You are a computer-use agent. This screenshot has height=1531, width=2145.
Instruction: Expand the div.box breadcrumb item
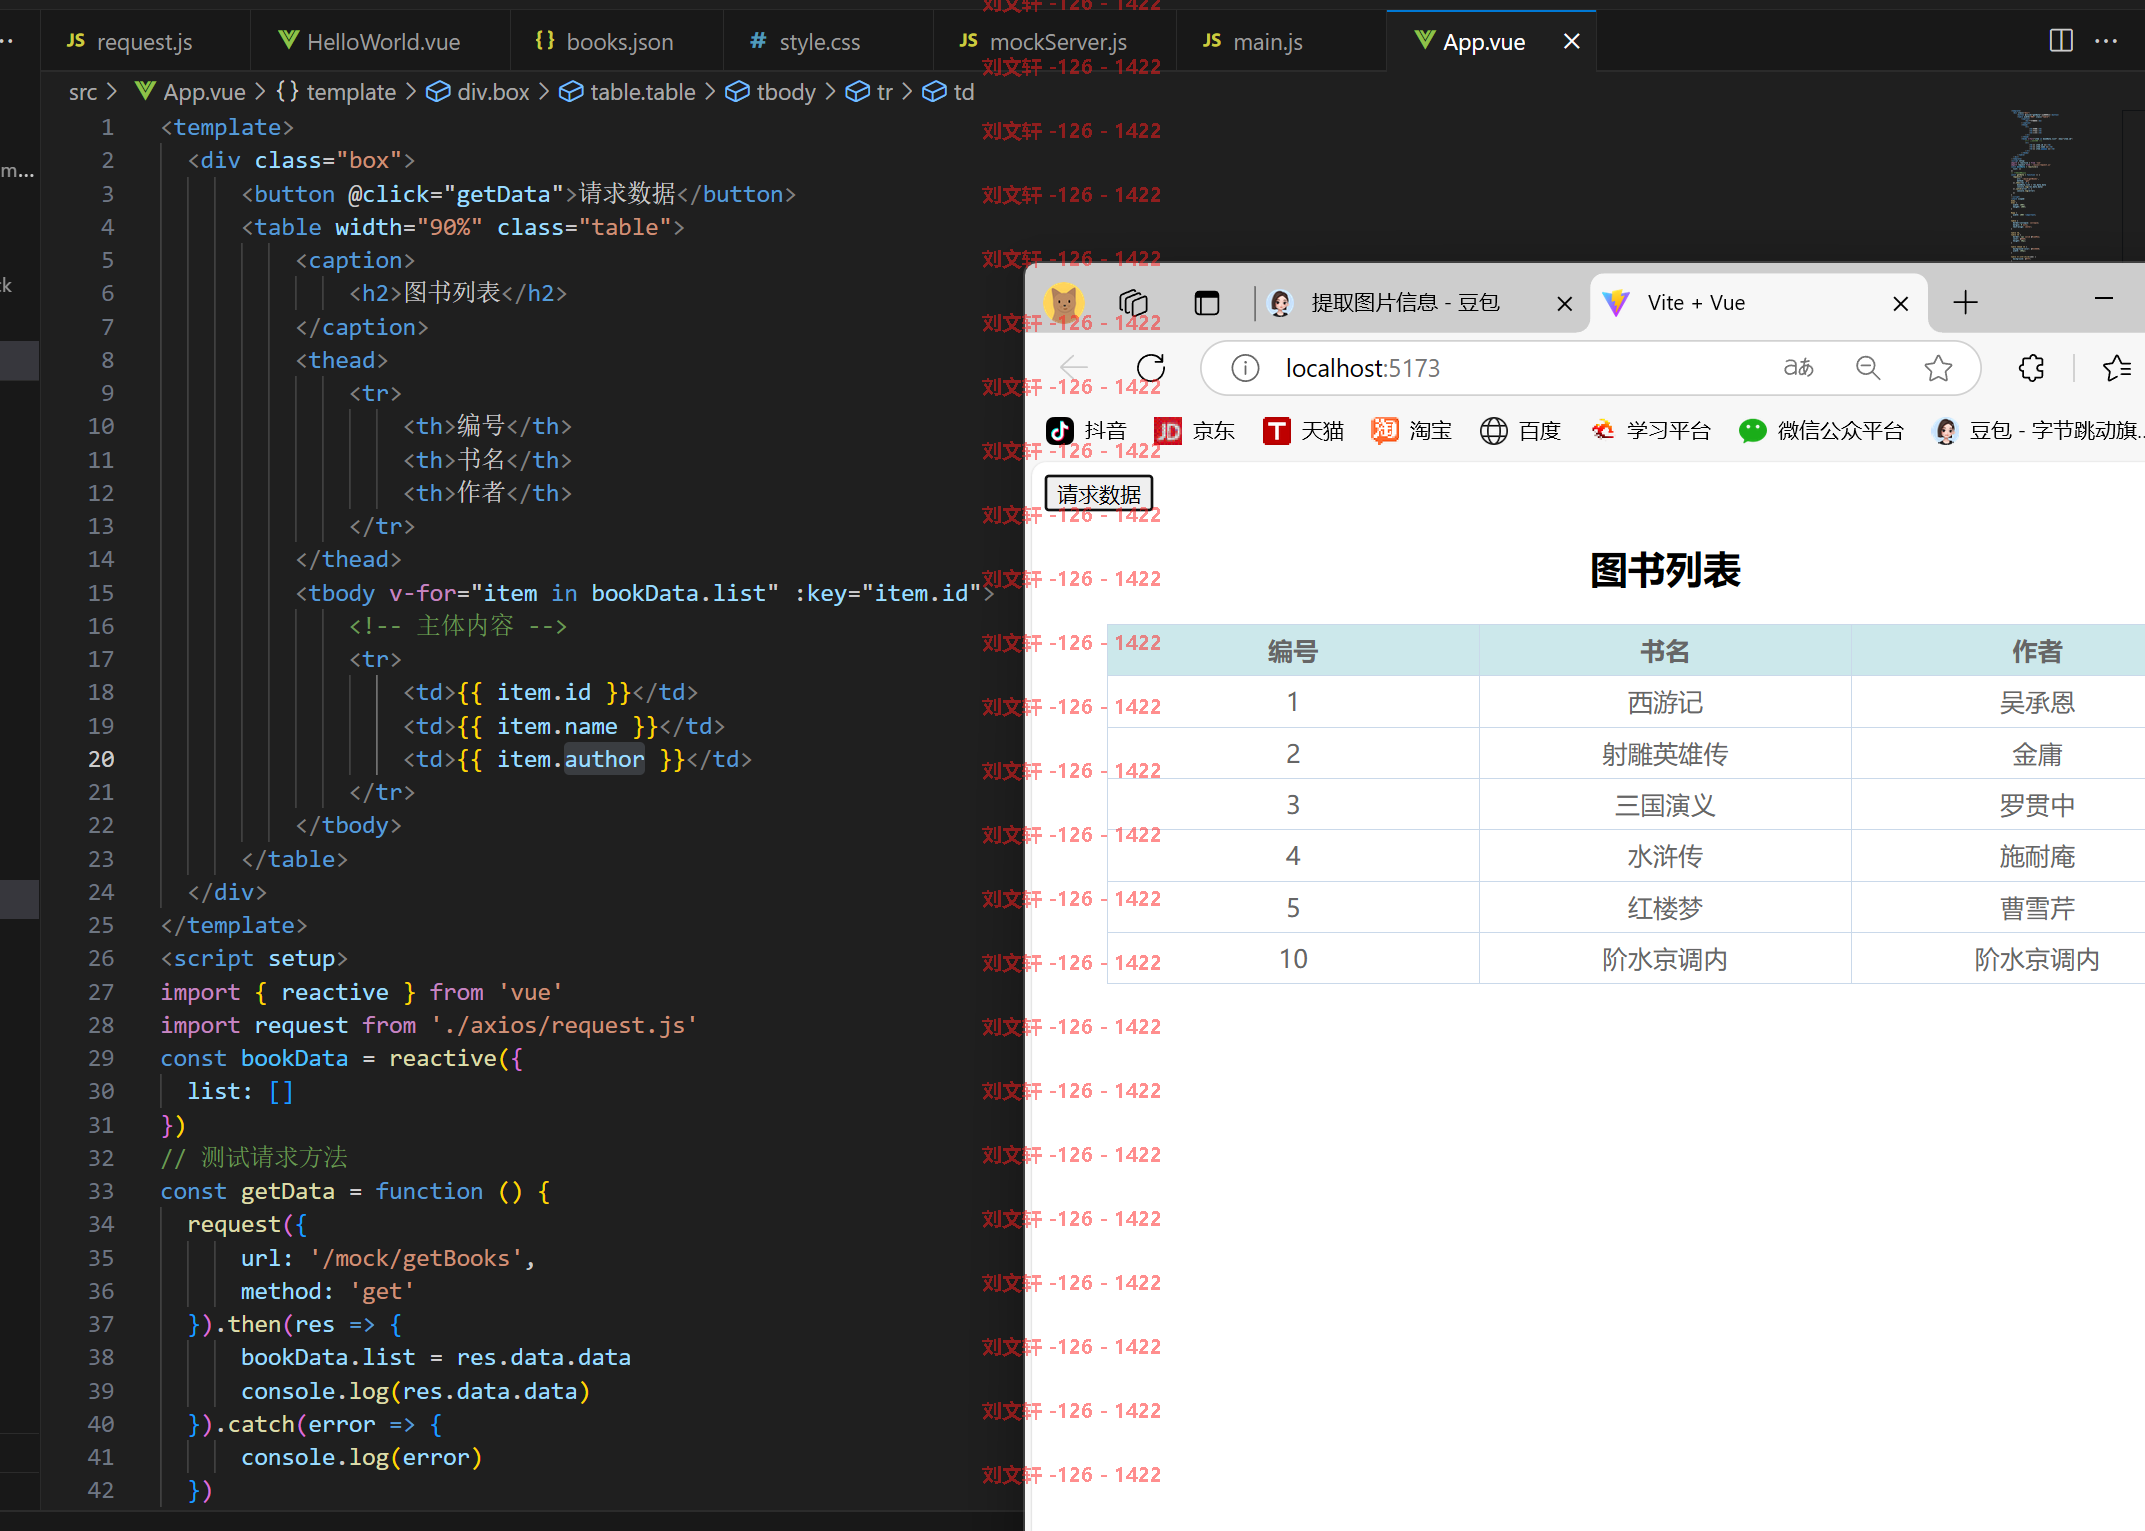pos(478,92)
